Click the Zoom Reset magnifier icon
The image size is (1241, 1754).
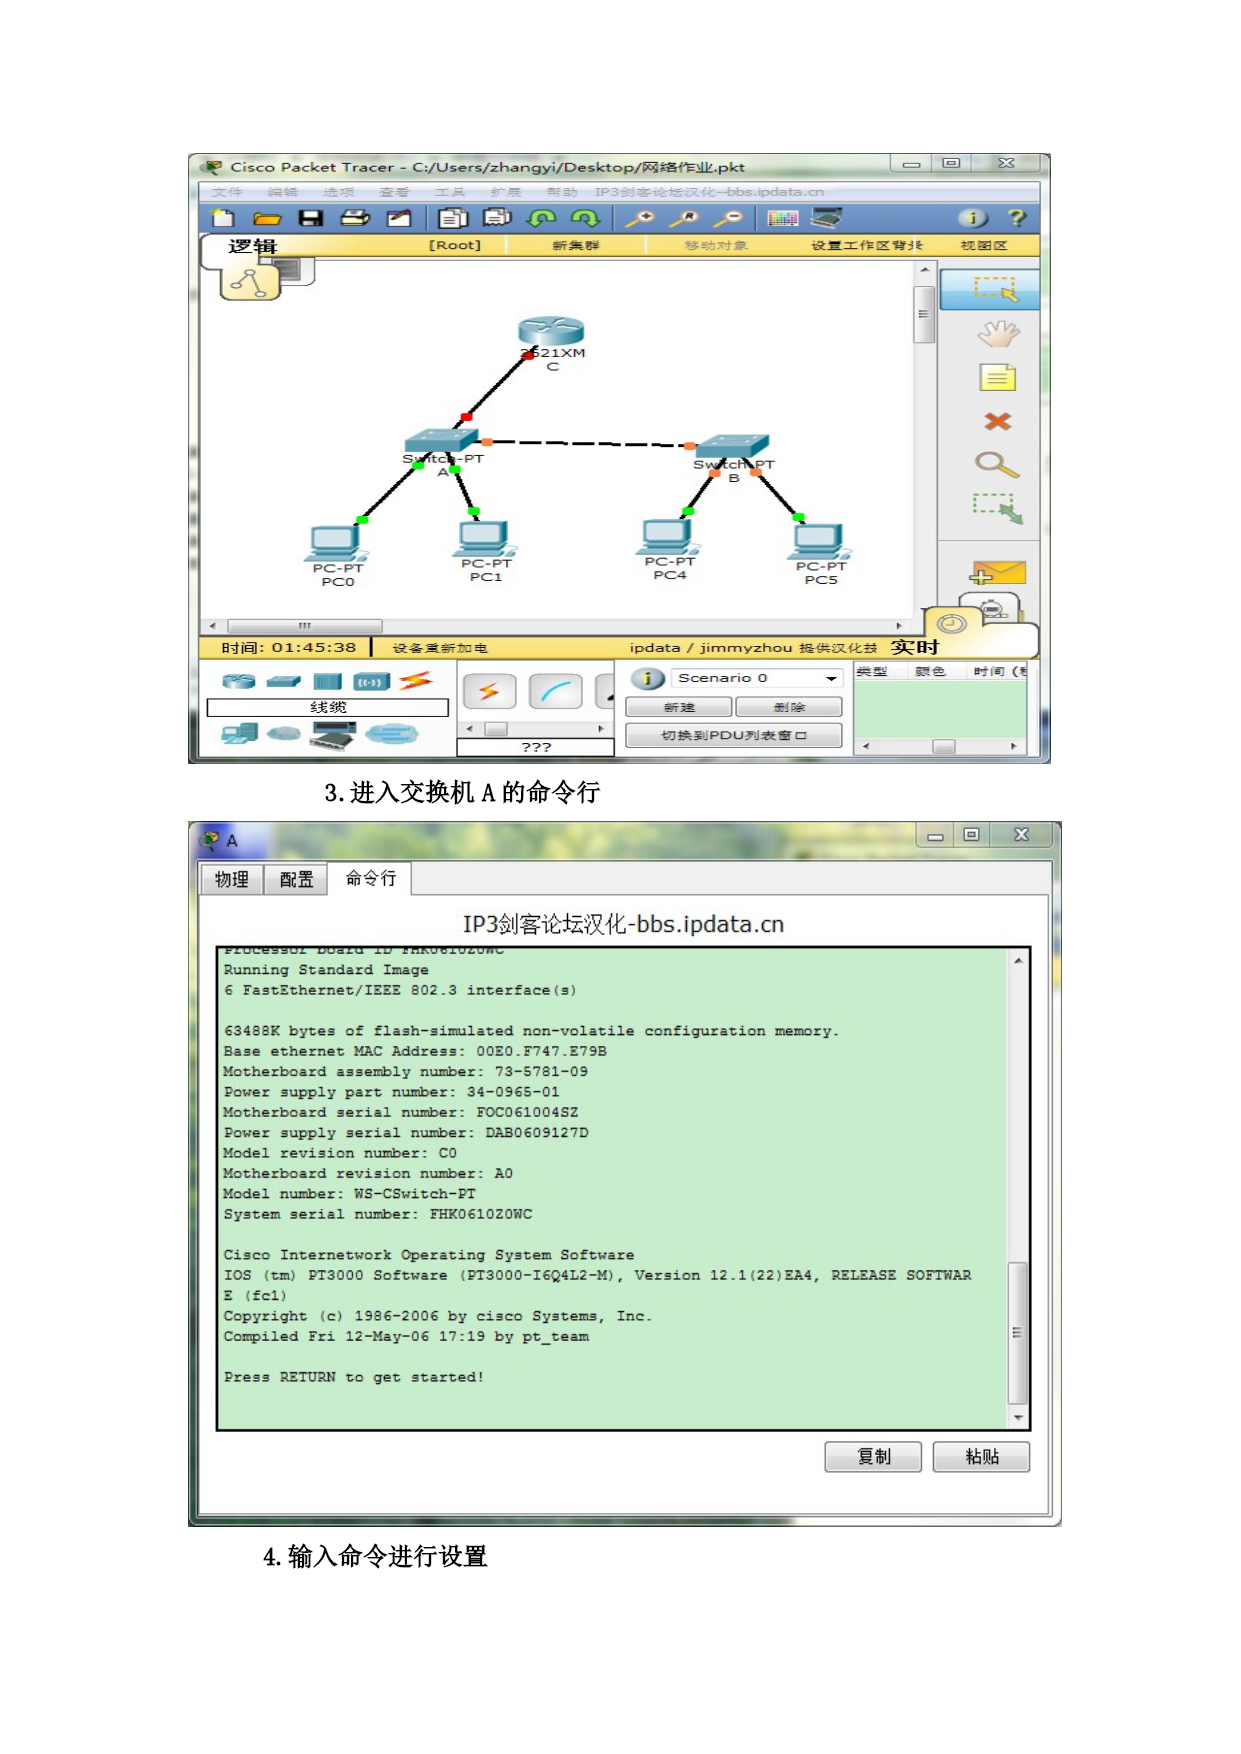(x=684, y=218)
